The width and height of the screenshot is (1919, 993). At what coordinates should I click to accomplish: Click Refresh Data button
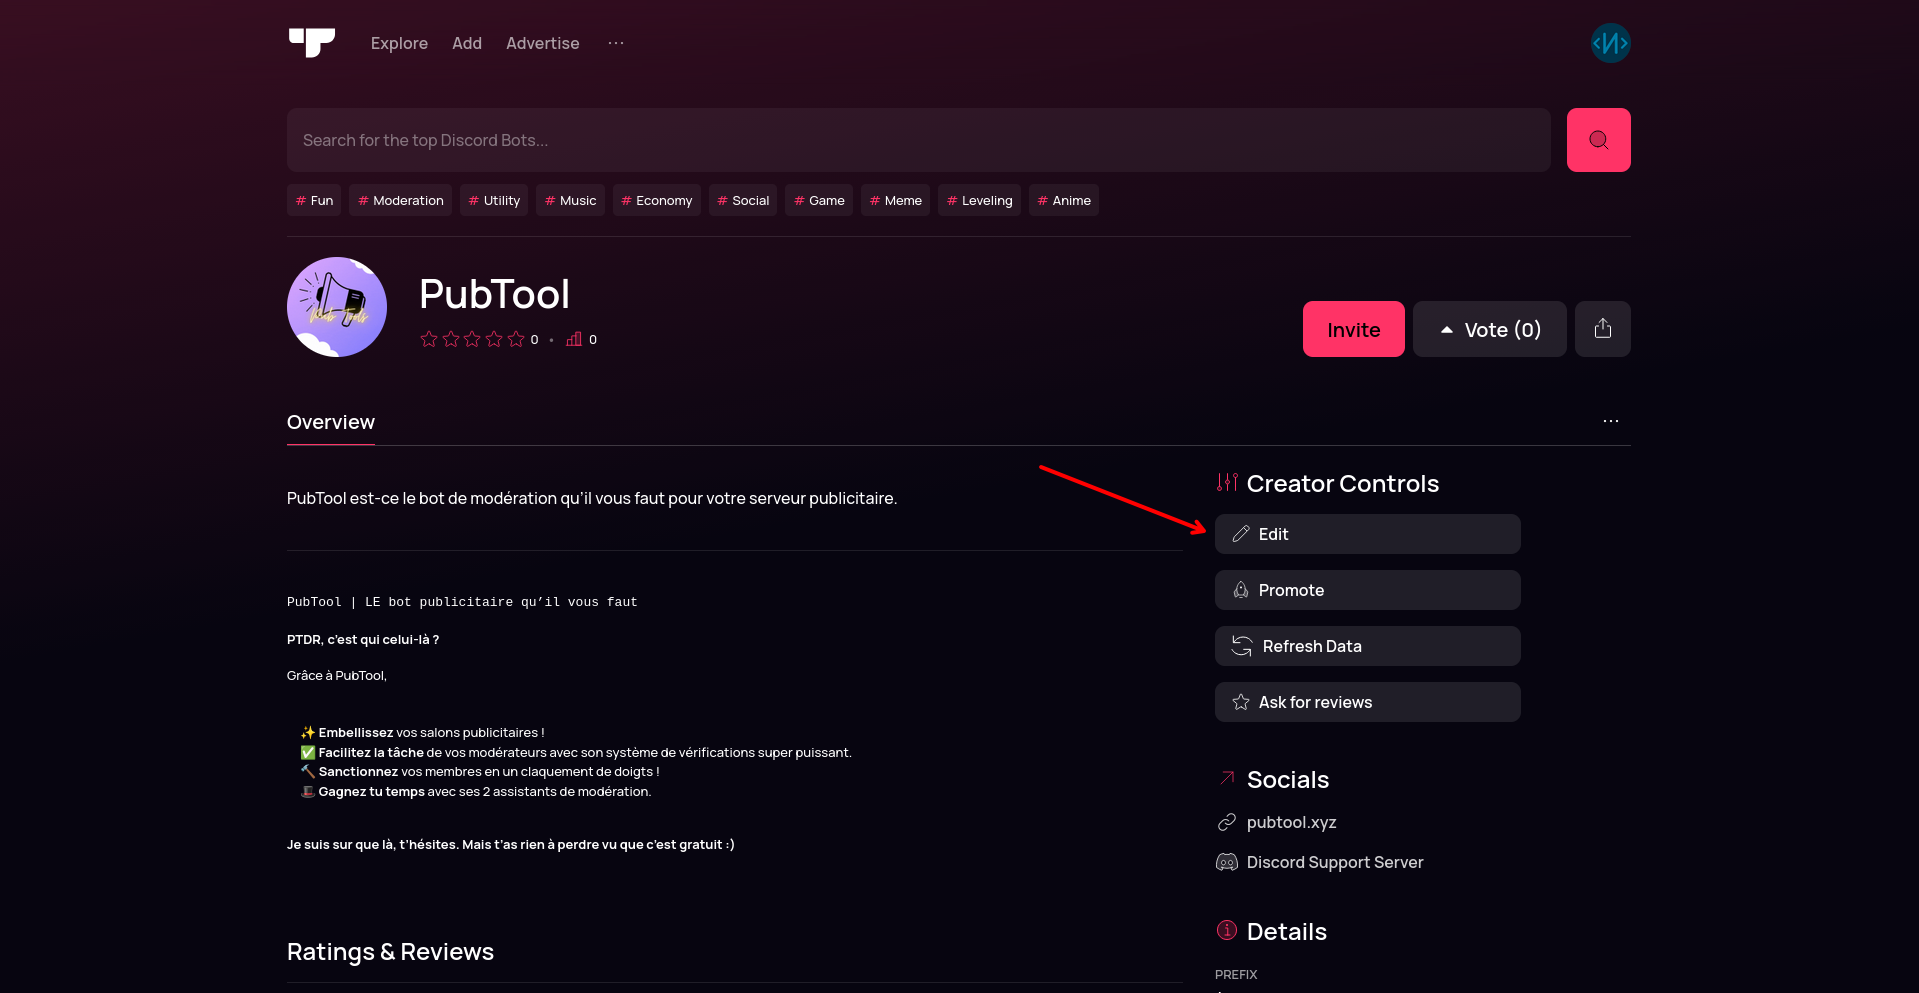(1366, 646)
